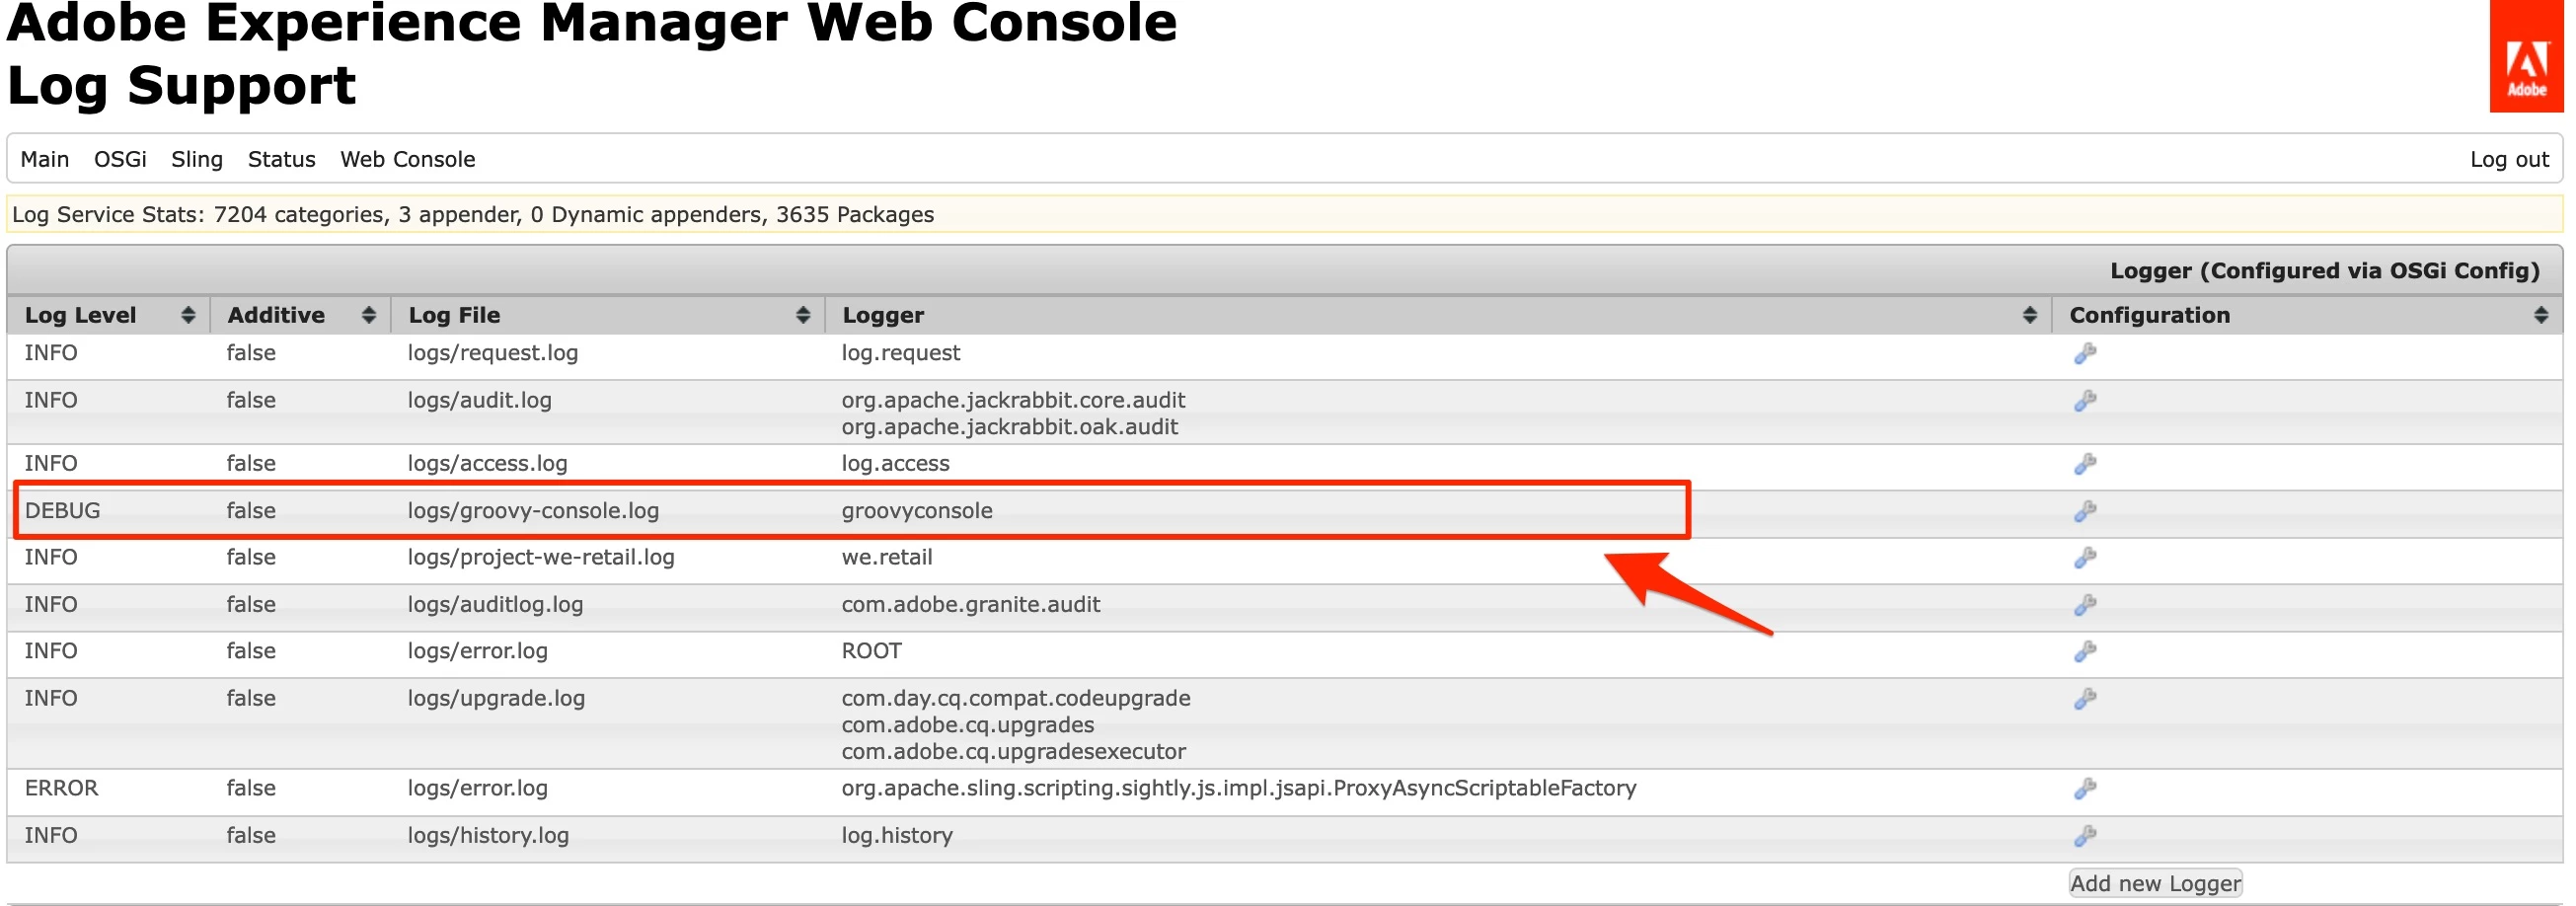2576x906 pixels.
Task: Sort table by Log File arrows
Action: (802, 315)
